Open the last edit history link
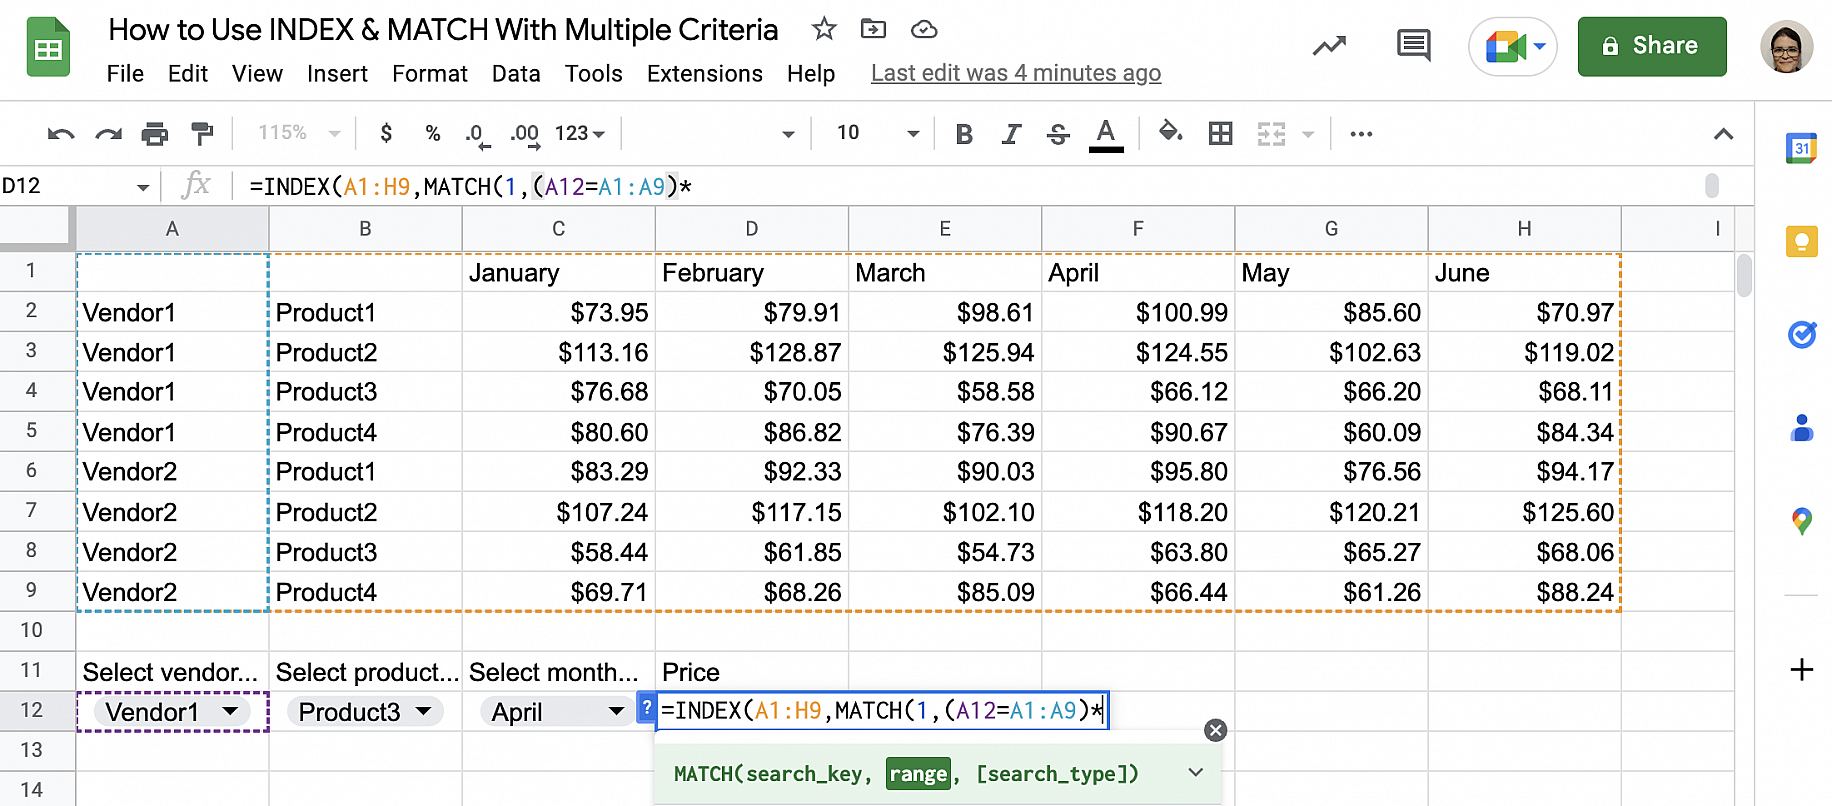Image resolution: width=1832 pixels, height=806 pixels. pyautogui.click(x=1016, y=73)
